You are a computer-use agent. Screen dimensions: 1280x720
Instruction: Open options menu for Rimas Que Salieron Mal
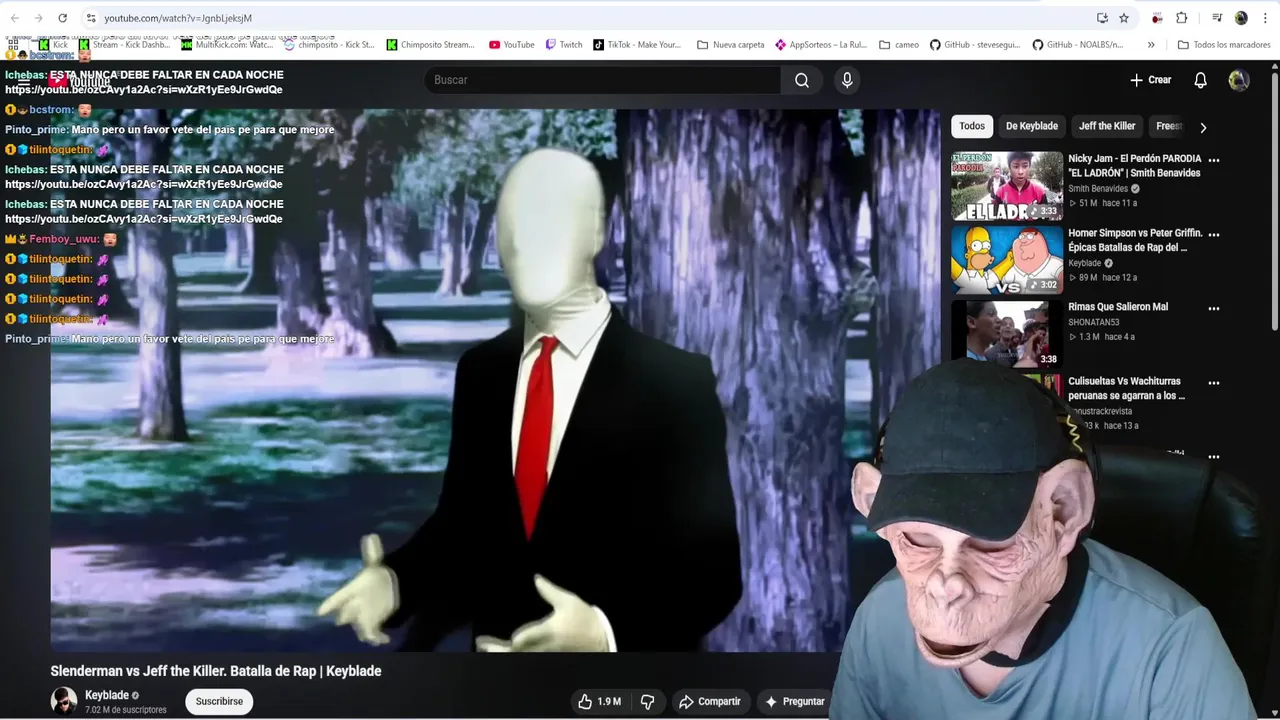1214,309
